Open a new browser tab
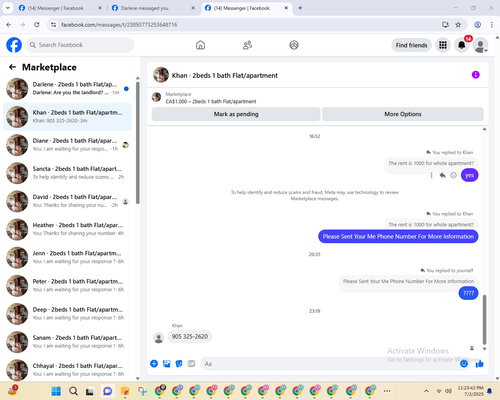 coord(300,8)
